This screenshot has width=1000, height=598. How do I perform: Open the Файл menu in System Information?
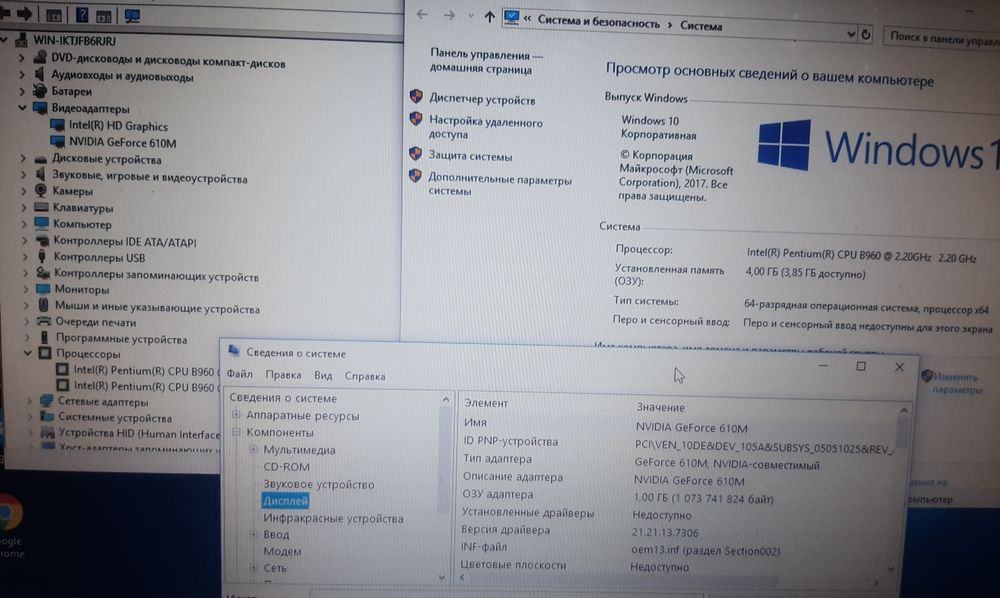240,374
